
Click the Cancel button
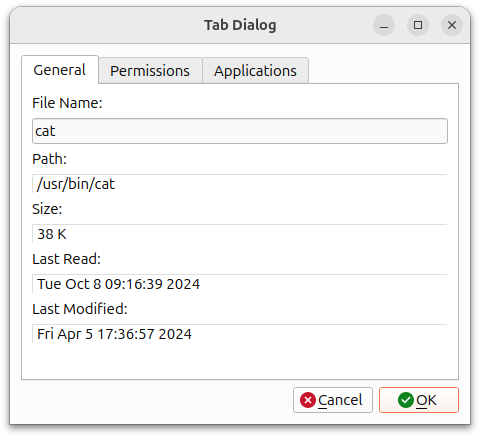(333, 400)
